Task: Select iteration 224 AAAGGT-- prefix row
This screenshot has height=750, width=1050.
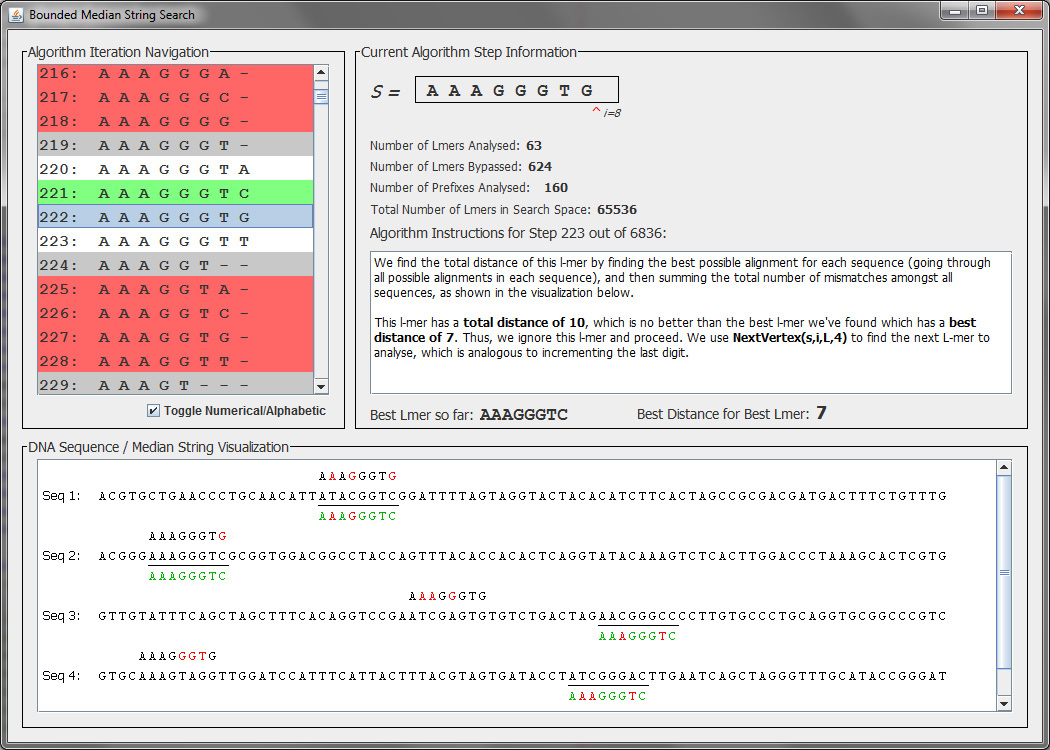Action: [175, 265]
